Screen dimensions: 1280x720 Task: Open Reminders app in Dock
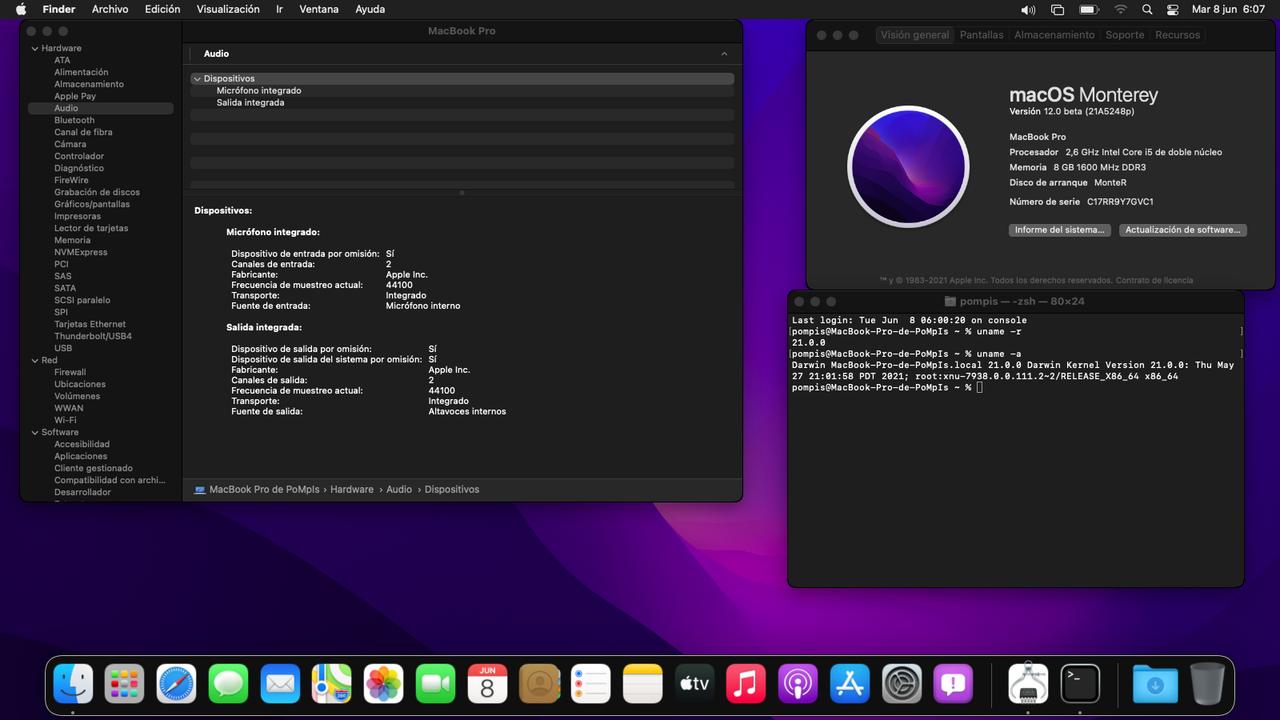591,684
